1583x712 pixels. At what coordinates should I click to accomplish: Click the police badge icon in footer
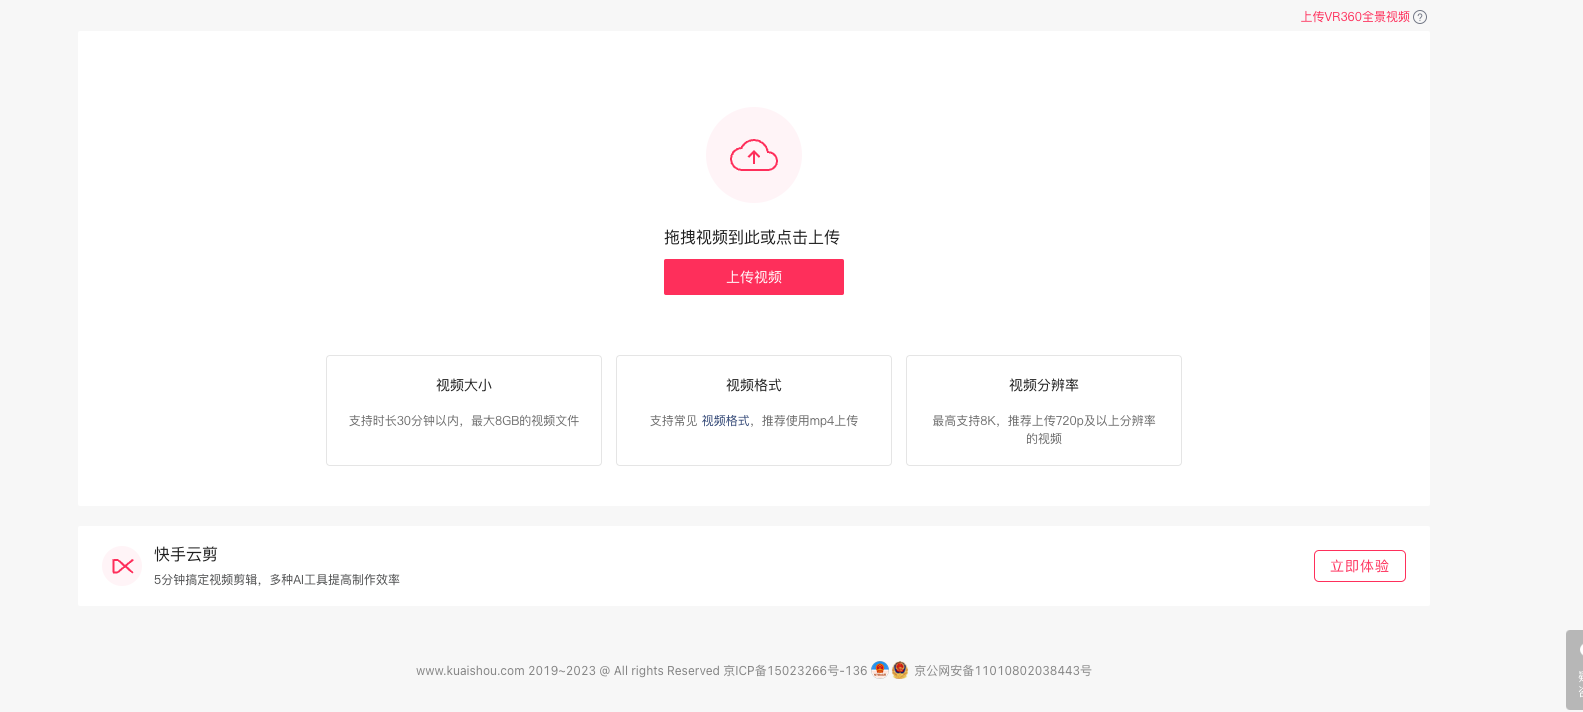pyautogui.click(x=900, y=670)
